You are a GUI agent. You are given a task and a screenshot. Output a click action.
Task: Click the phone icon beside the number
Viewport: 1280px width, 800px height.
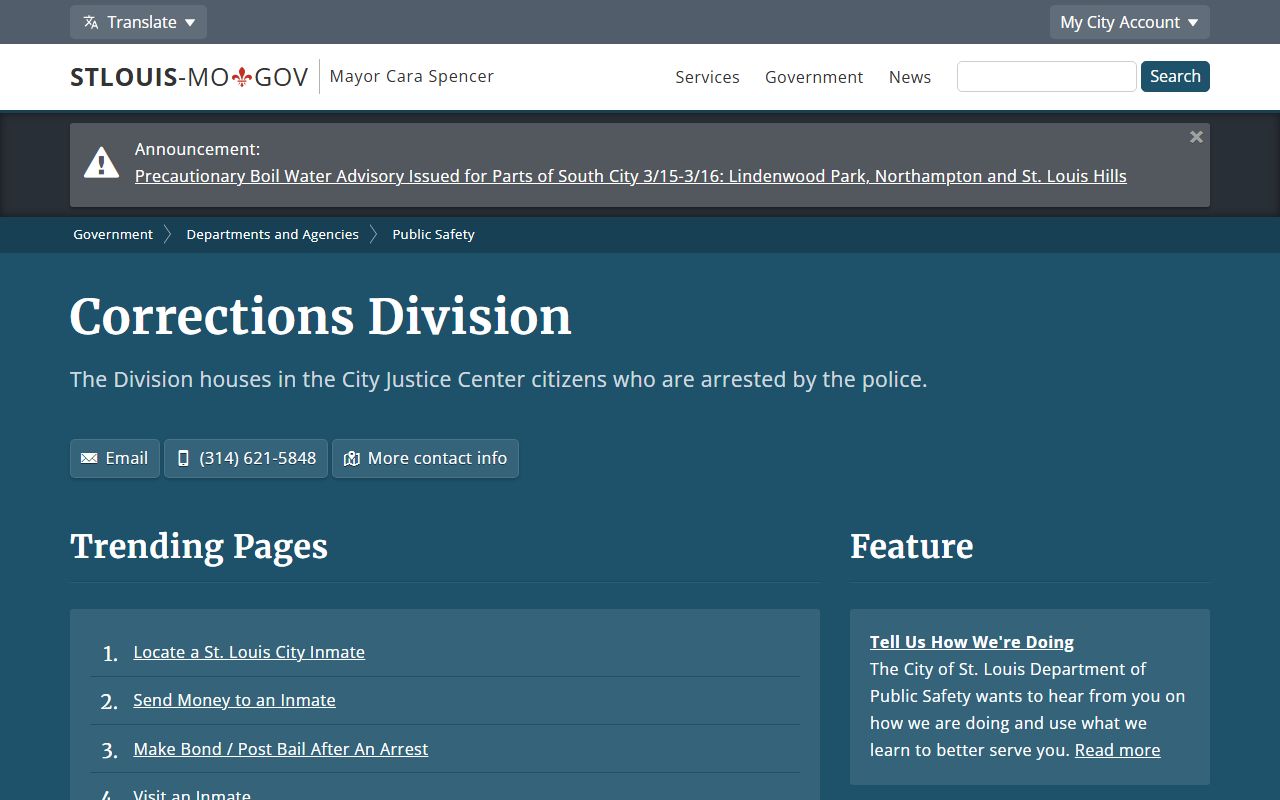[183, 458]
